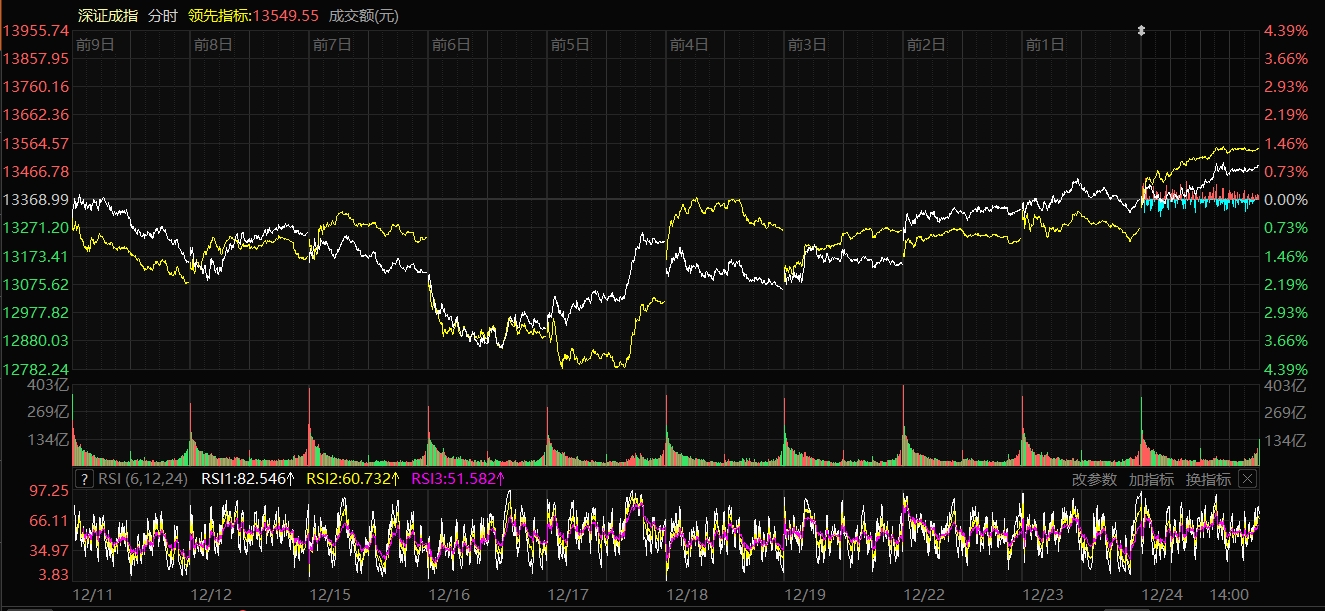1325x611 pixels.
Task: Click the 12/22 date on time axis
Action: pos(925,594)
